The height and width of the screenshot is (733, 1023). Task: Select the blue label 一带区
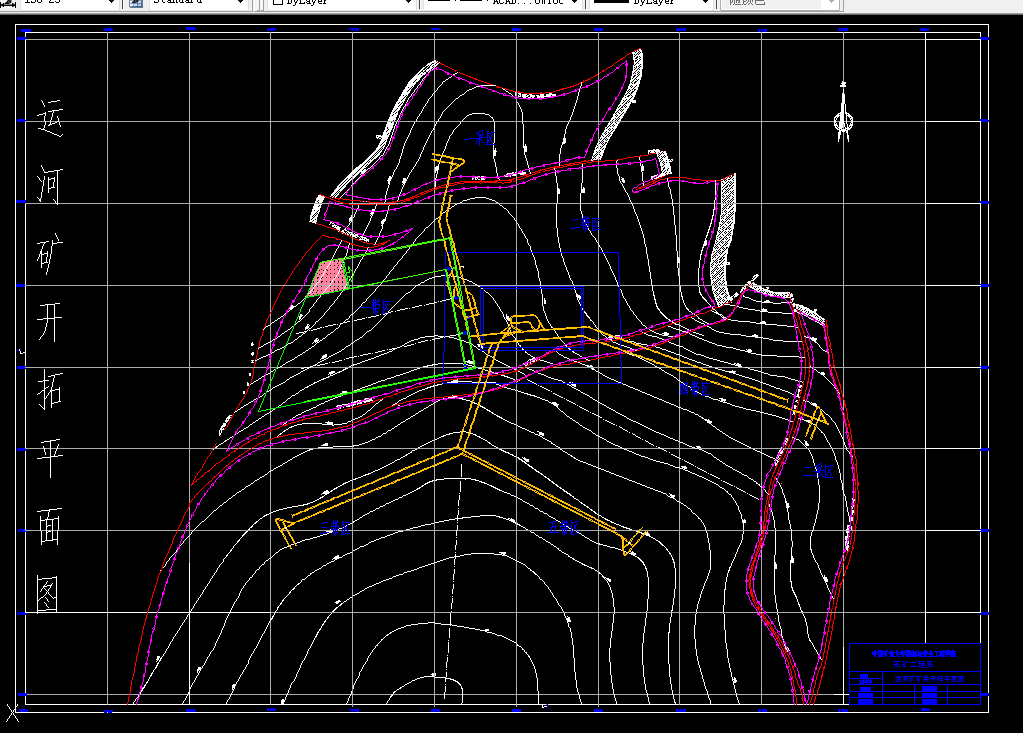(x=376, y=307)
